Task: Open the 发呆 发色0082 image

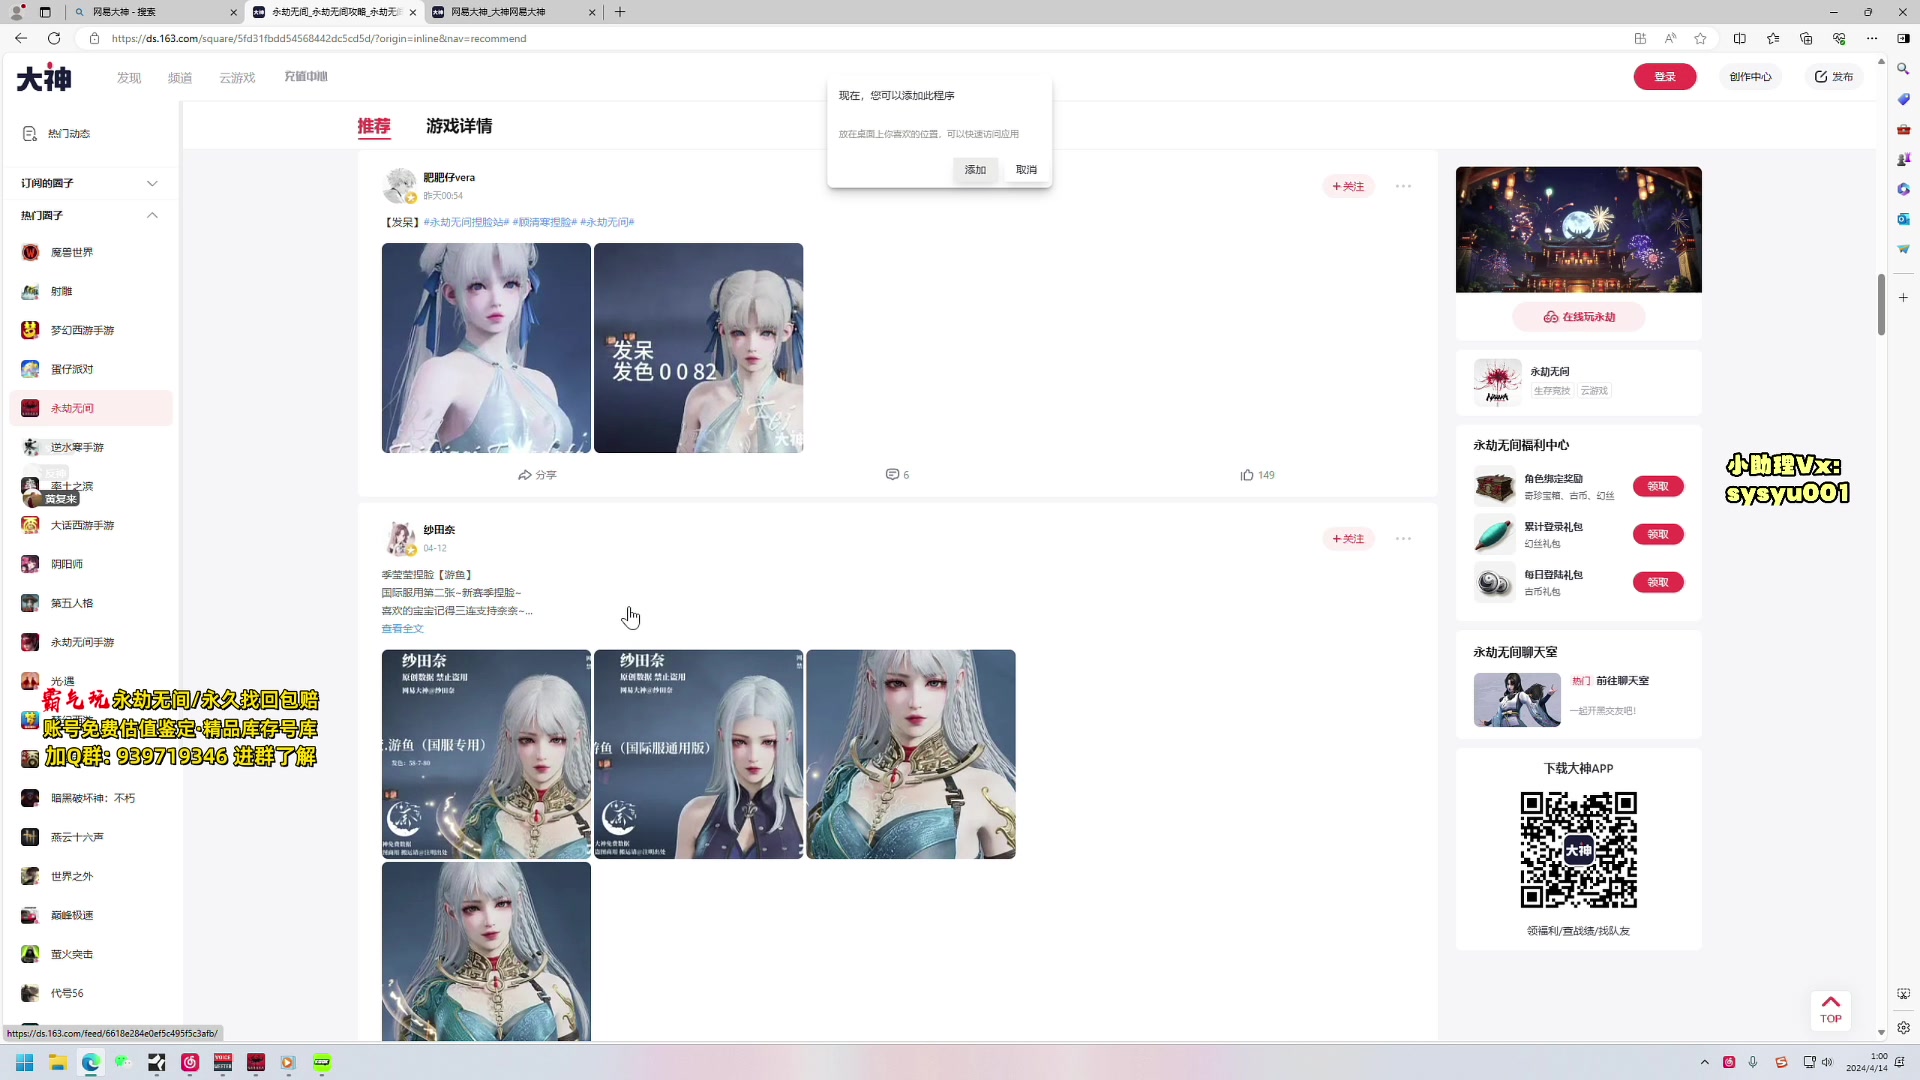Action: click(x=698, y=348)
